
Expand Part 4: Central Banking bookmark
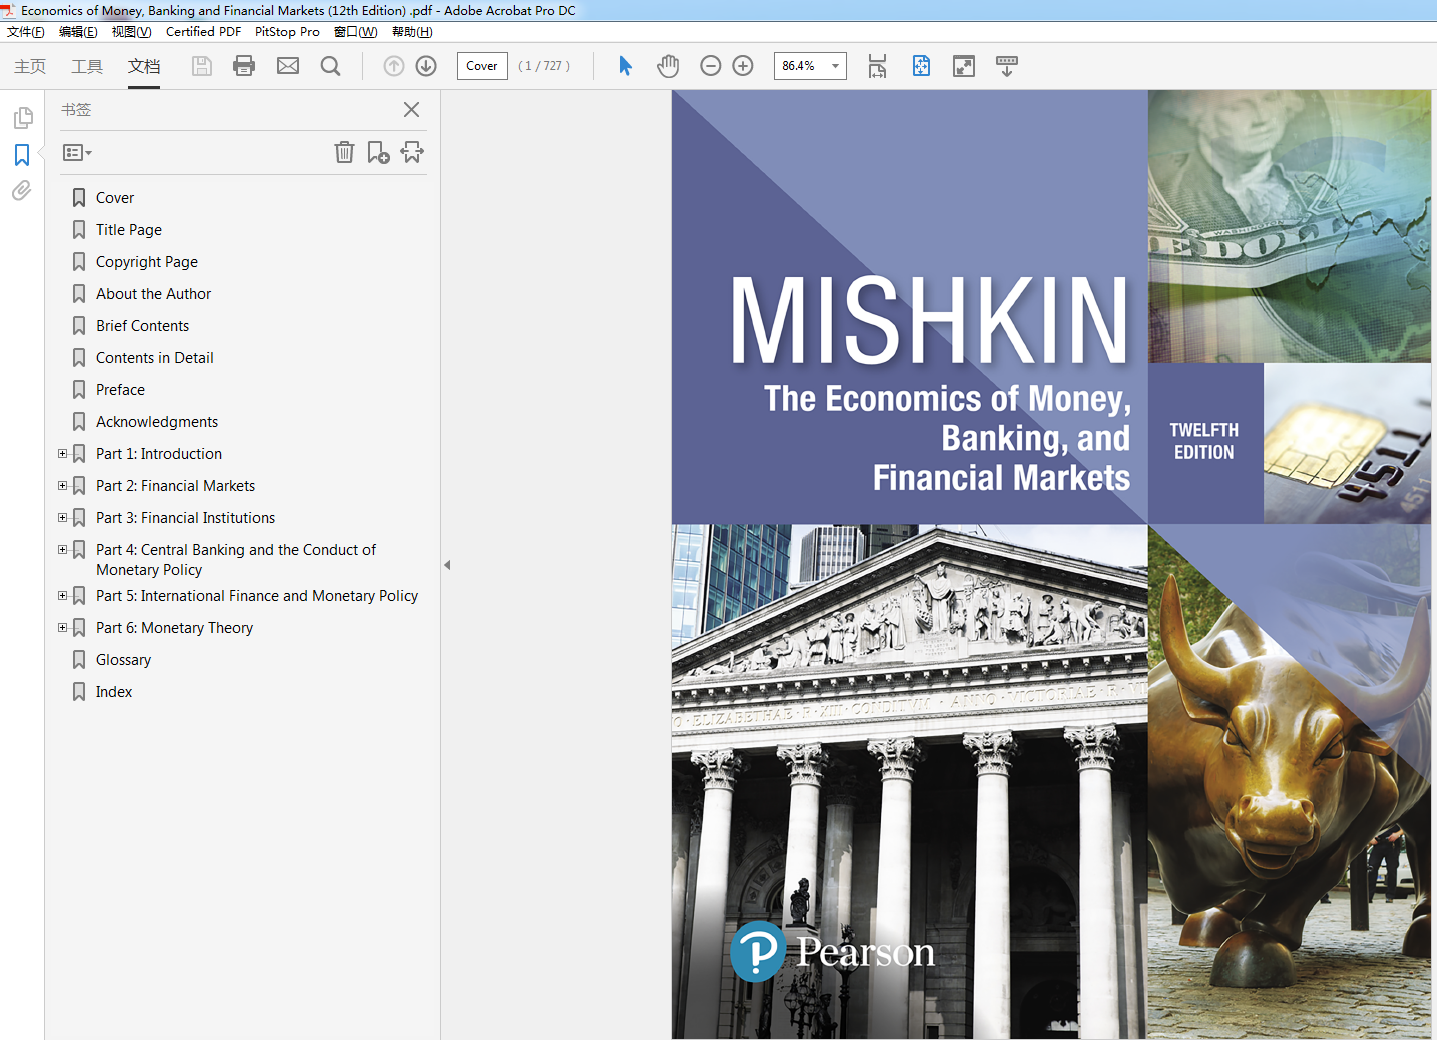click(62, 550)
